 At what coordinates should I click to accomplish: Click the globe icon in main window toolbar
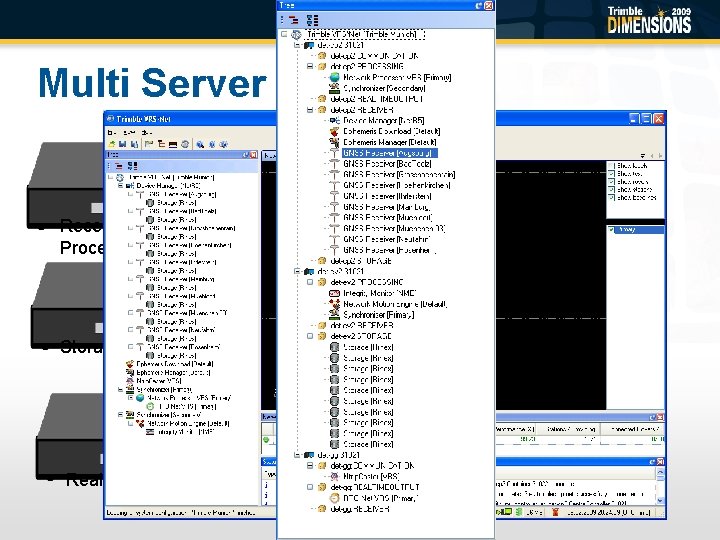[185, 144]
